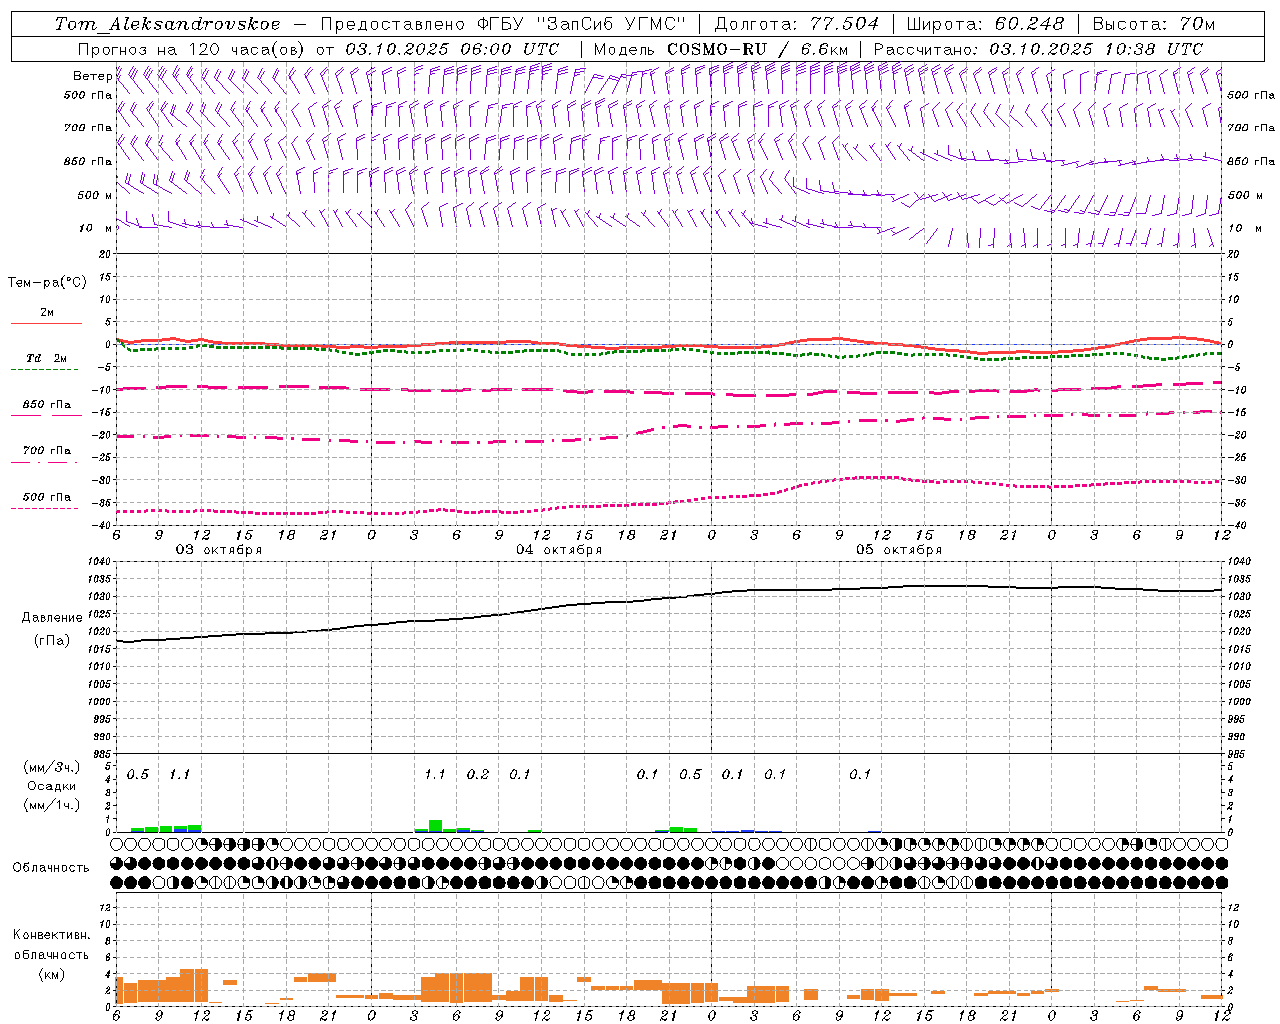Click the Широта: 60.248 value
Viewport: 1280px width, 1024px height.
point(984,24)
